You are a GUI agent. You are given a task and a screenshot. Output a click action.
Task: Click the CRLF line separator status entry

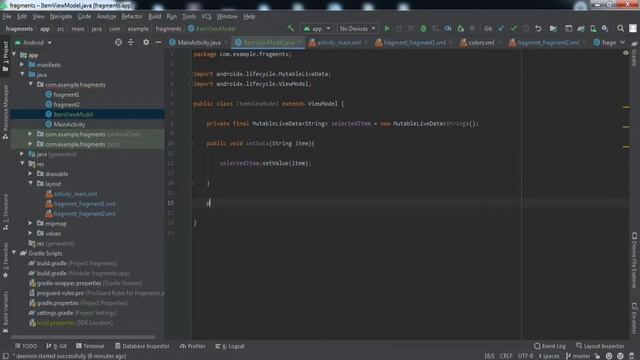[x=506, y=356]
